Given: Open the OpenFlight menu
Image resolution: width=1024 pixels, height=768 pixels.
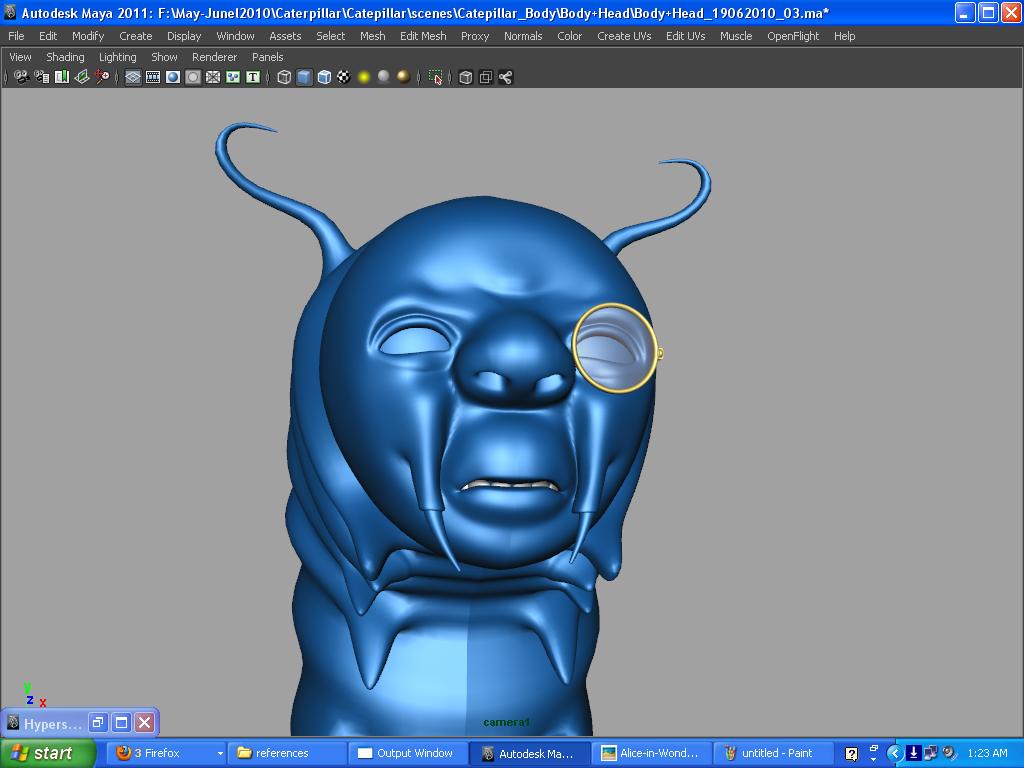Looking at the screenshot, I should point(793,36).
